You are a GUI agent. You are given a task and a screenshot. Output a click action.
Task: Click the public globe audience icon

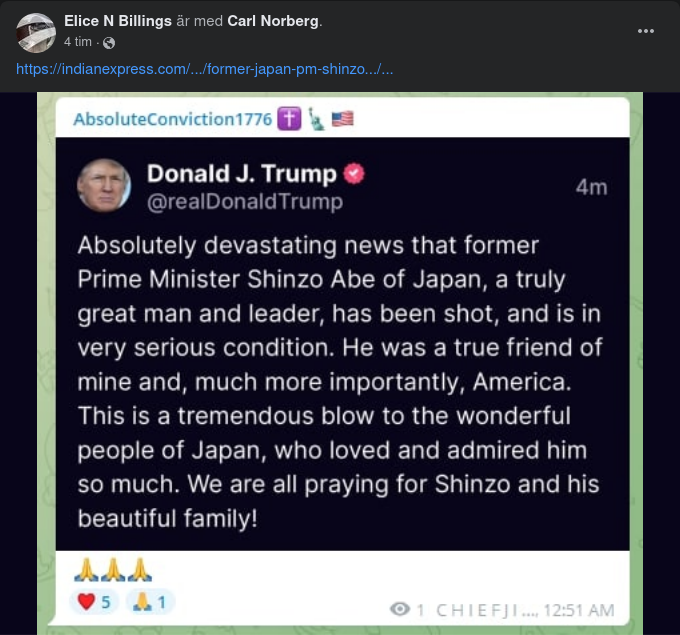point(109,43)
